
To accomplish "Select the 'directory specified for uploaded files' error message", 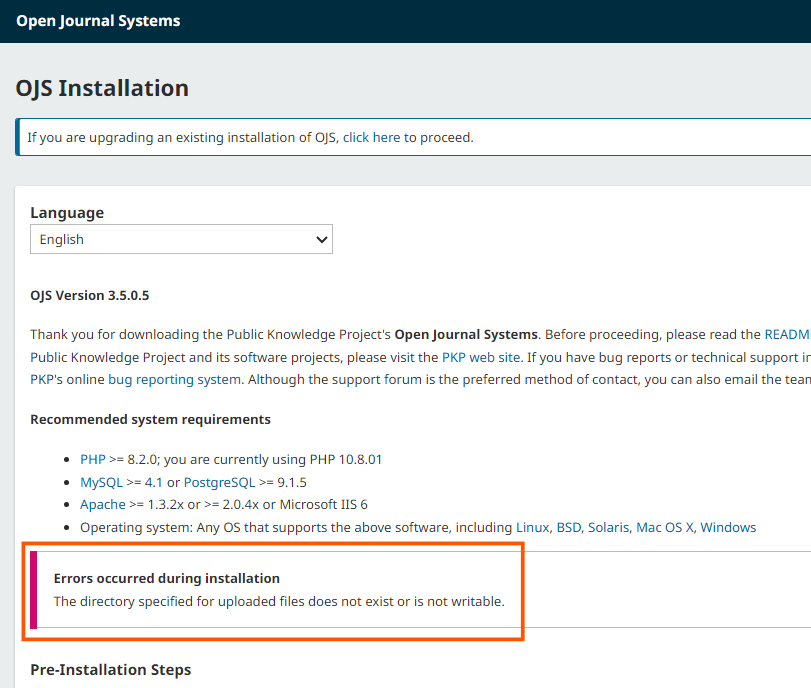I will (x=279, y=602).
